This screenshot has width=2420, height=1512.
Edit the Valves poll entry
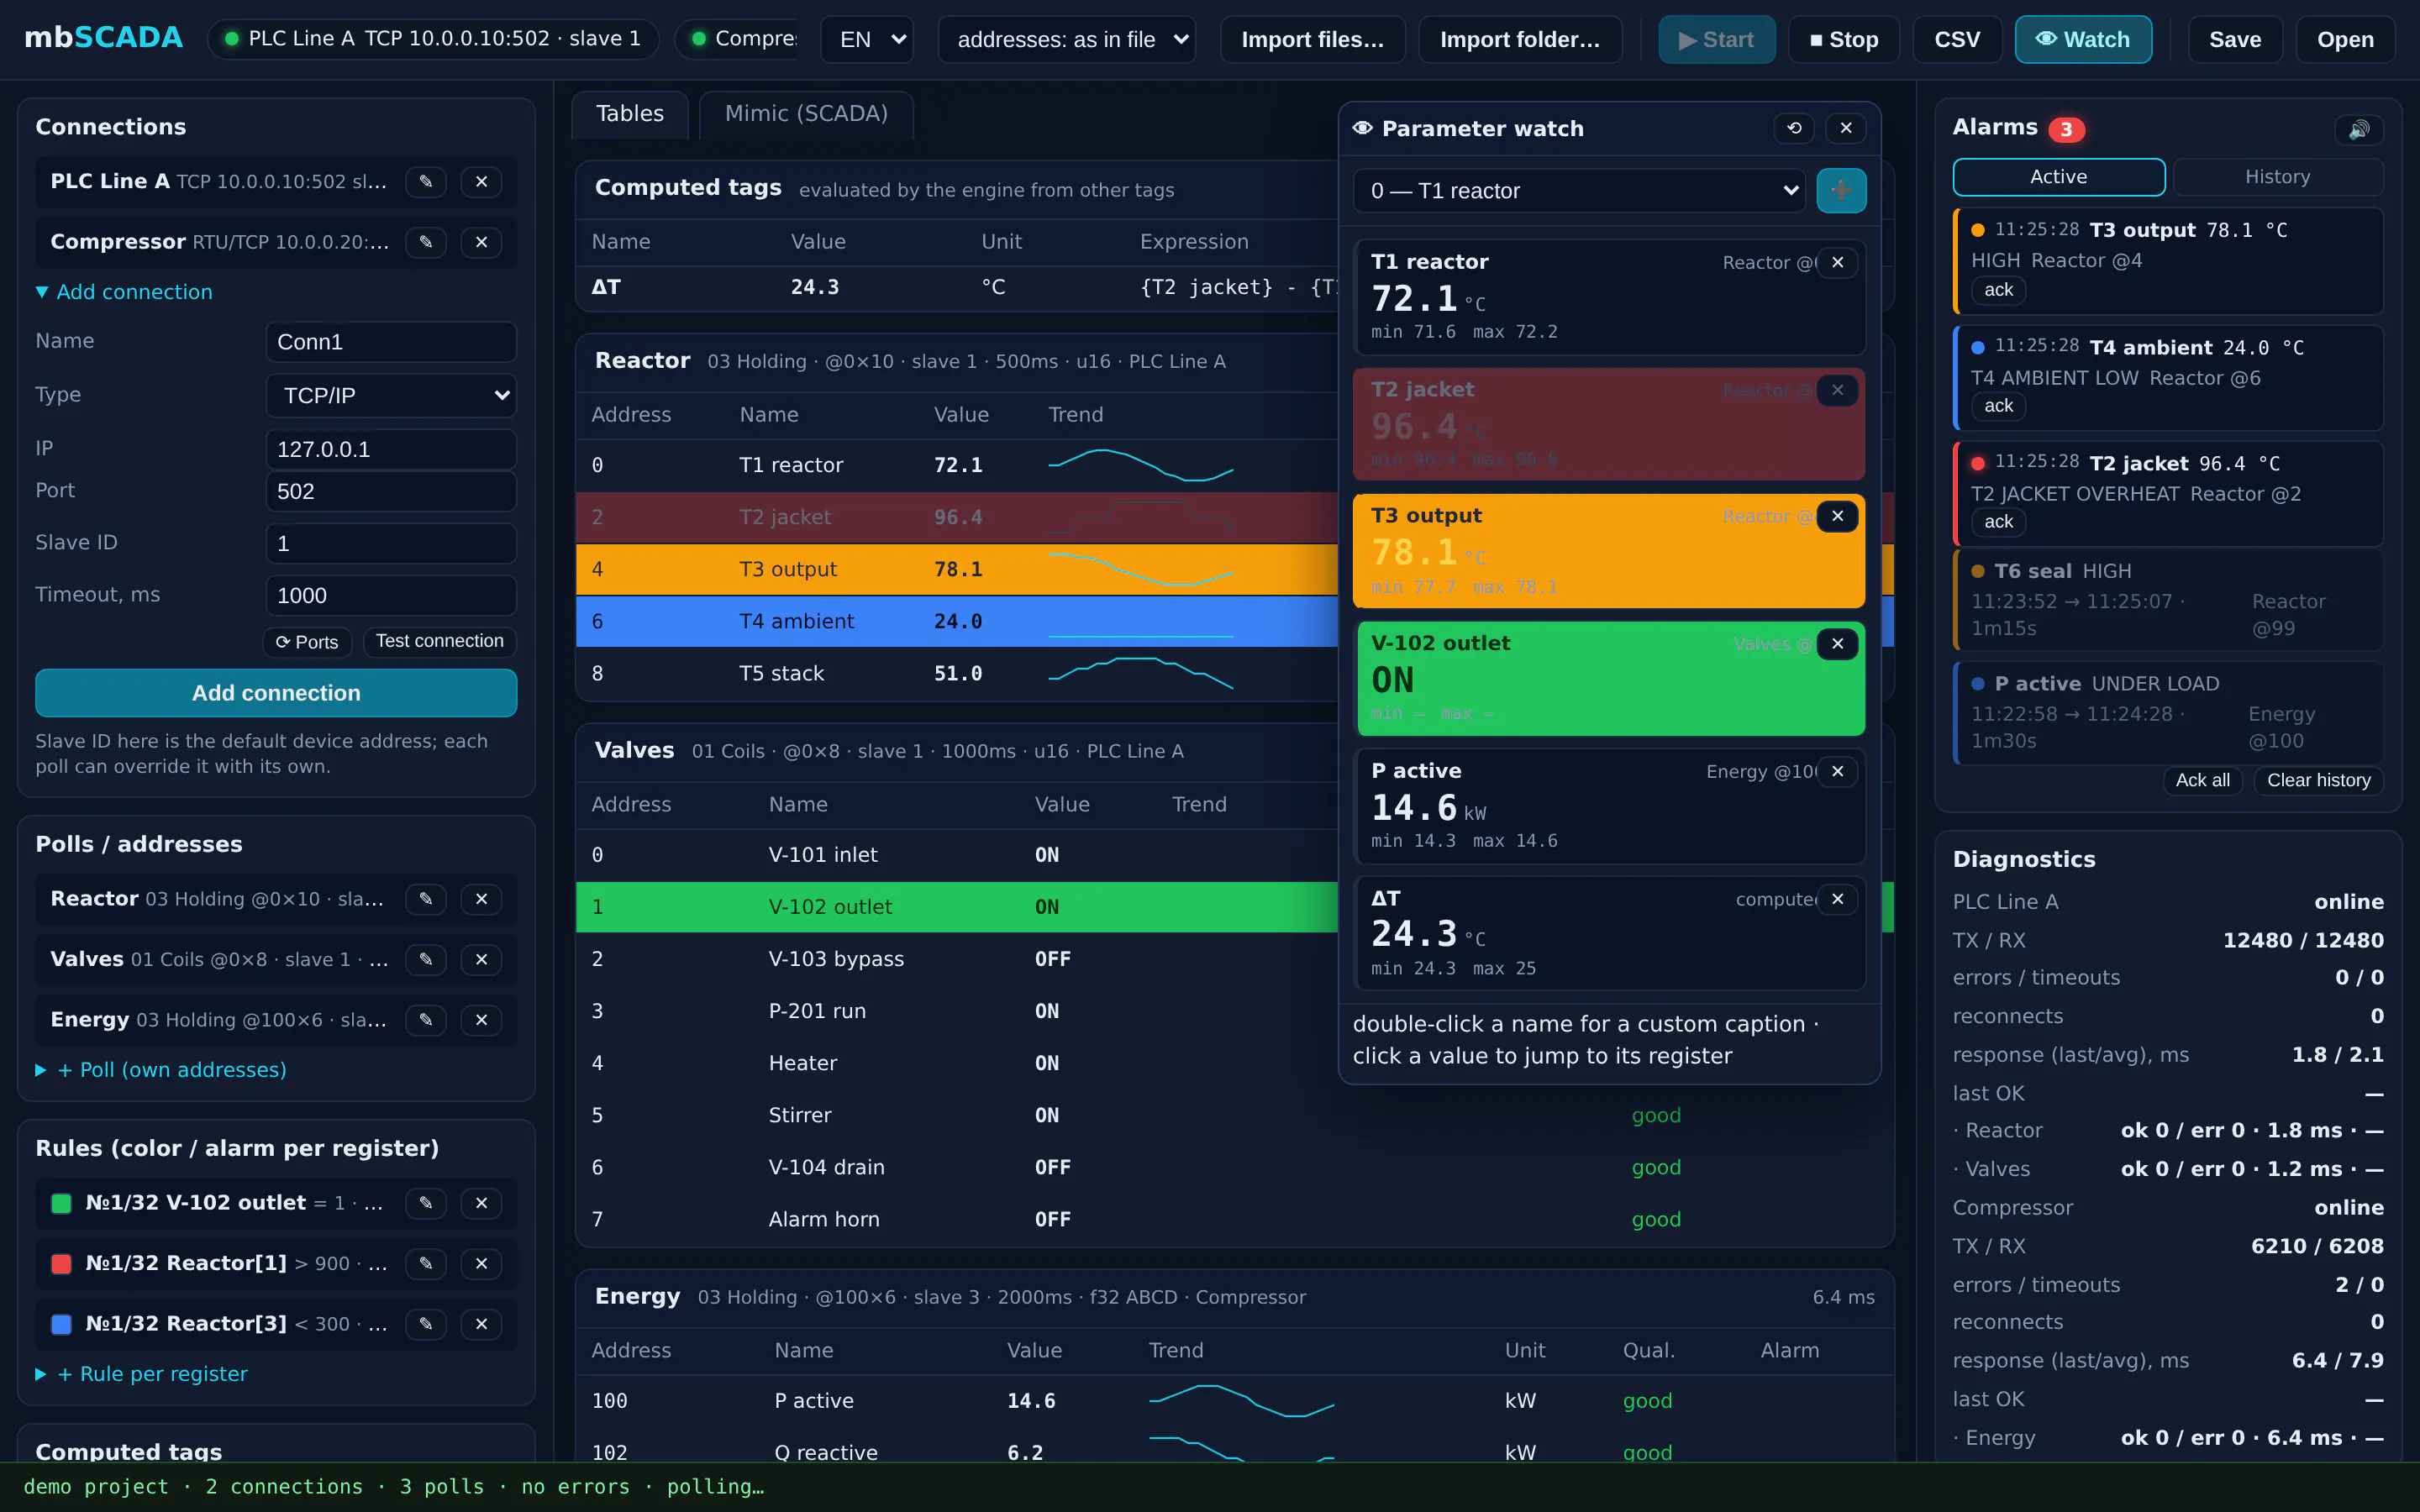click(426, 960)
